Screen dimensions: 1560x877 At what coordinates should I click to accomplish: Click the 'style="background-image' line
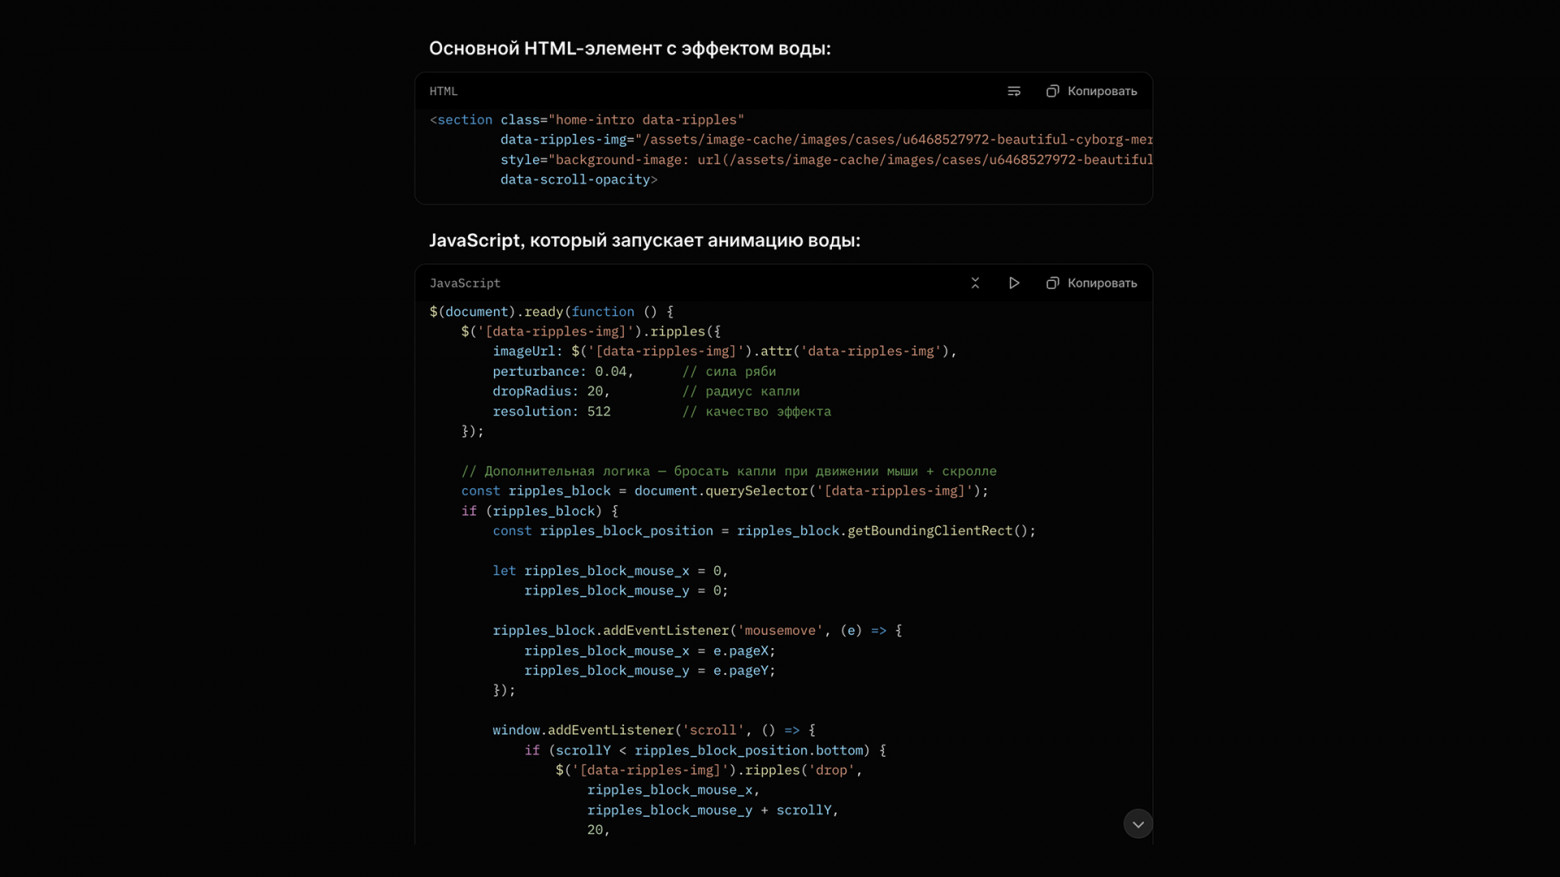click(x=826, y=160)
